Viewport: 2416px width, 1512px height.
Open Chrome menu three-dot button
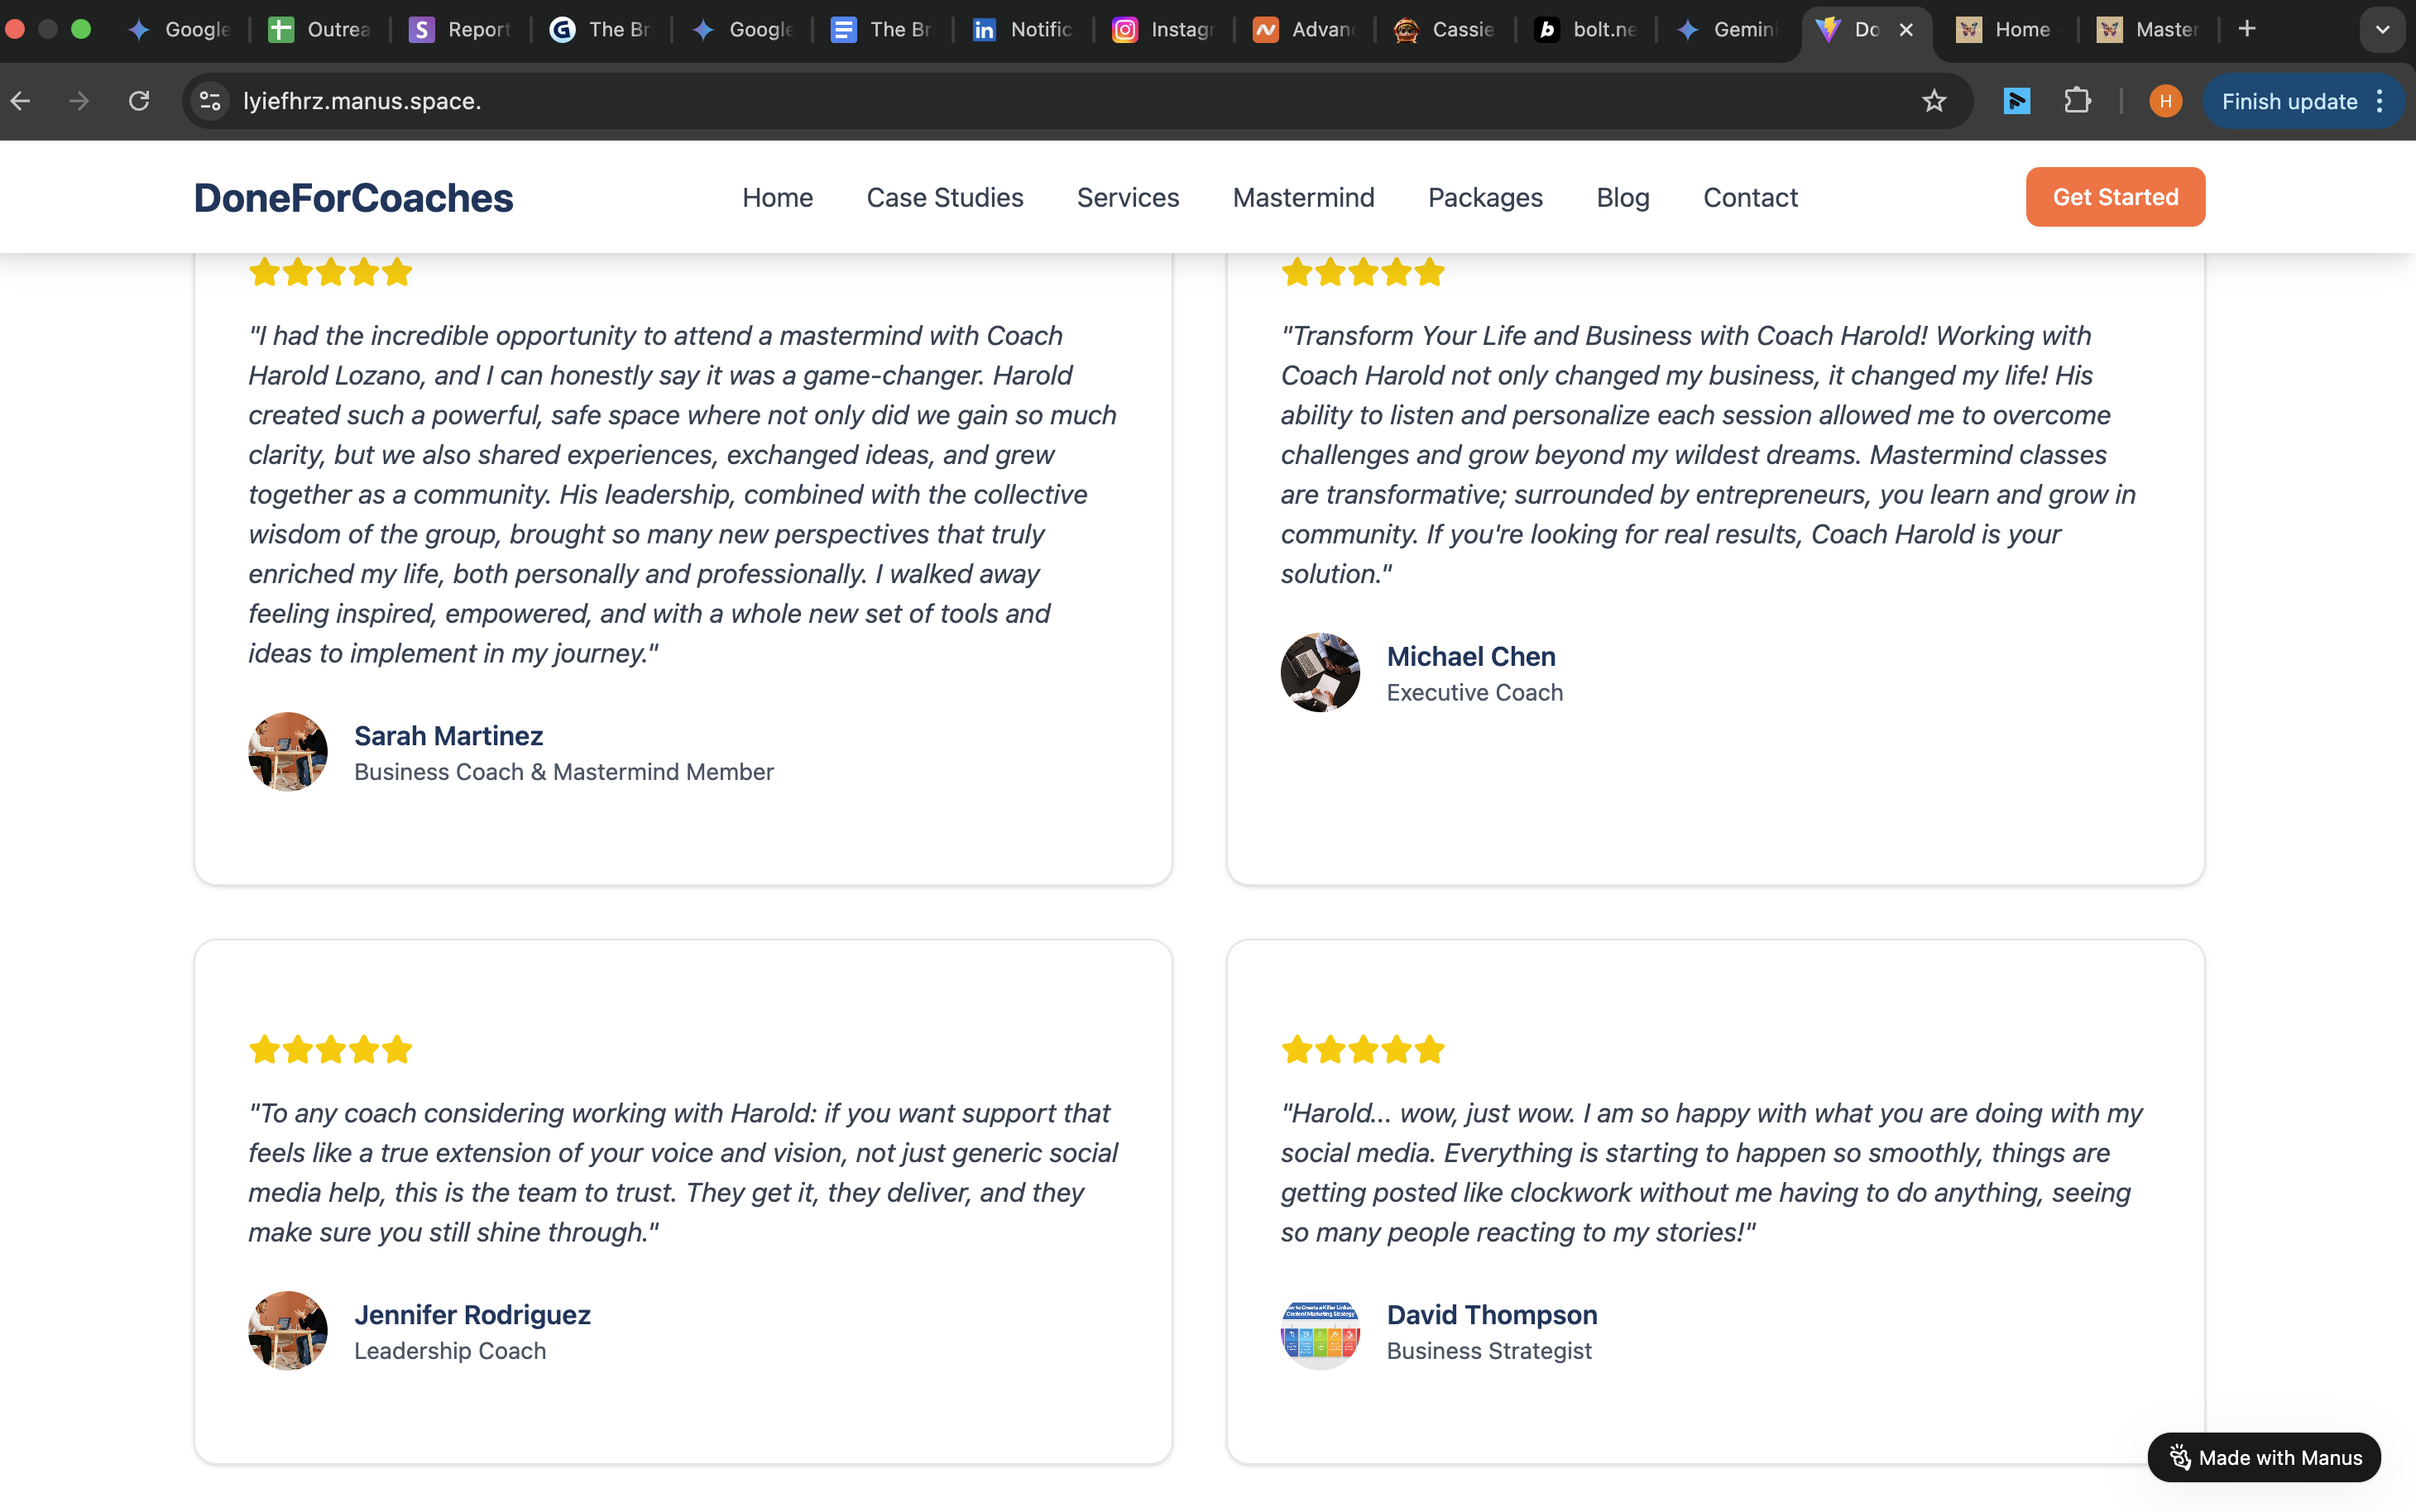tap(2380, 101)
